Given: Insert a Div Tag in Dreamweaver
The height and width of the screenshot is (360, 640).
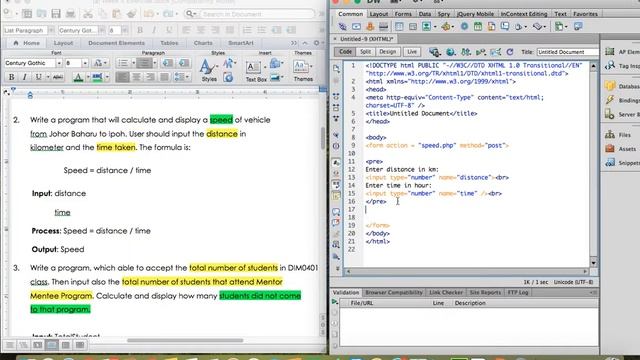Looking at the screenshot, I should [413, 27].
